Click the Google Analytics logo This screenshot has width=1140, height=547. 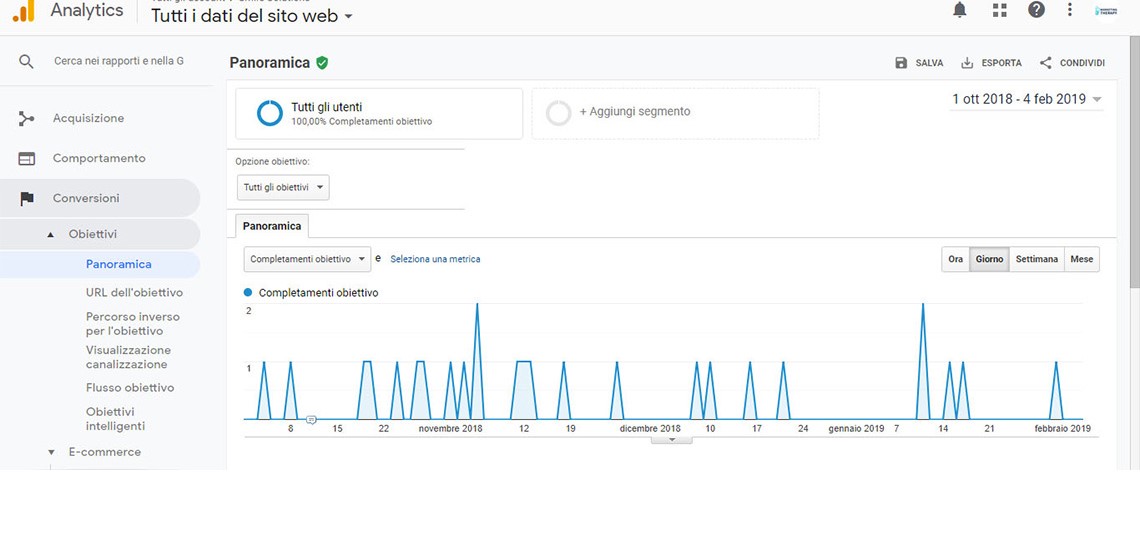(x=24, y=10)
